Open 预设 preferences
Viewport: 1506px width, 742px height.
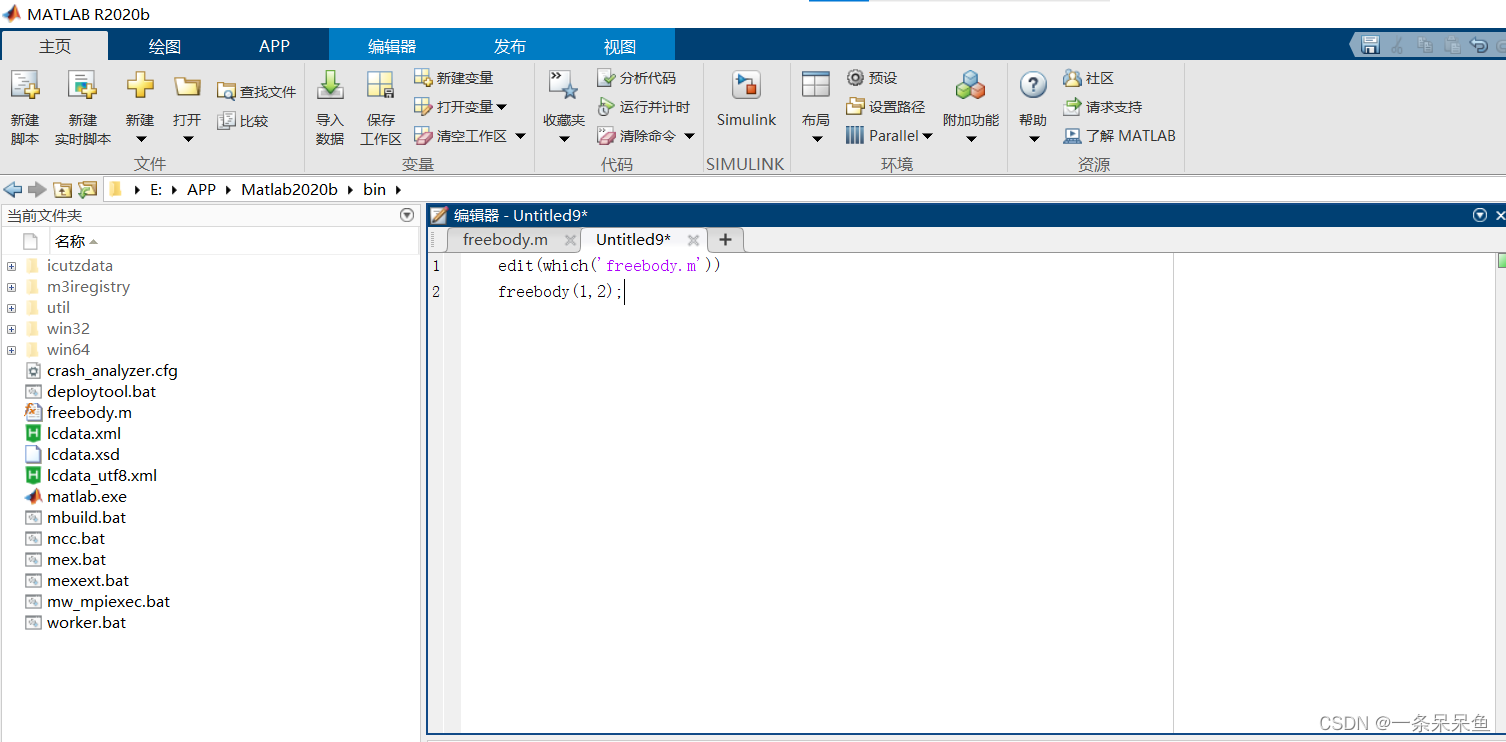click(871, 78)
